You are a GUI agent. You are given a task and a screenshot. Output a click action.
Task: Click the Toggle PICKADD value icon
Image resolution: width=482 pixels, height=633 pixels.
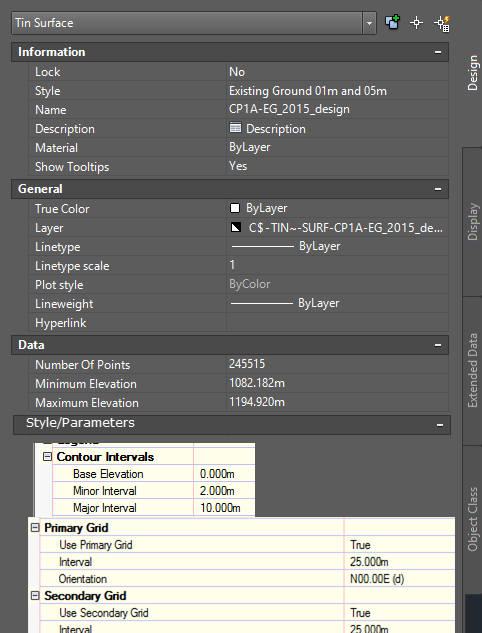(392, 22)
